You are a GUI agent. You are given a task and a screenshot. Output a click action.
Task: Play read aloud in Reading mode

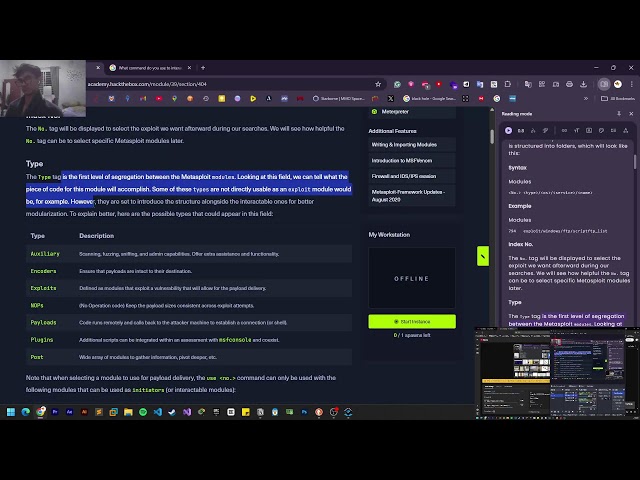[x=508, y=130]
